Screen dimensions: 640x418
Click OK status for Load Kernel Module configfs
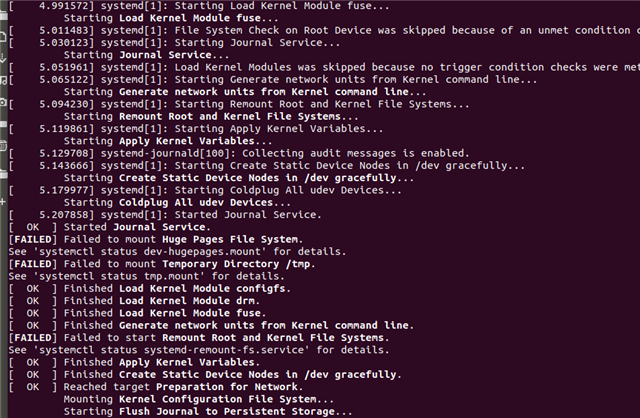33,288
